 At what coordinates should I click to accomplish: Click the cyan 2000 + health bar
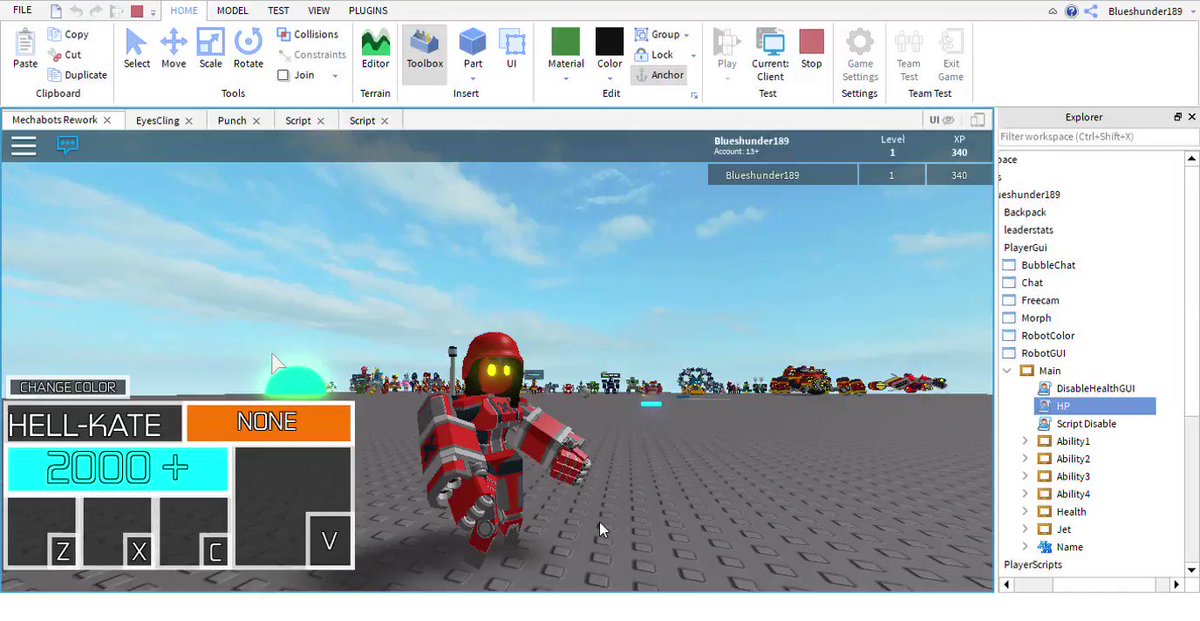click(x=118, y=469)
